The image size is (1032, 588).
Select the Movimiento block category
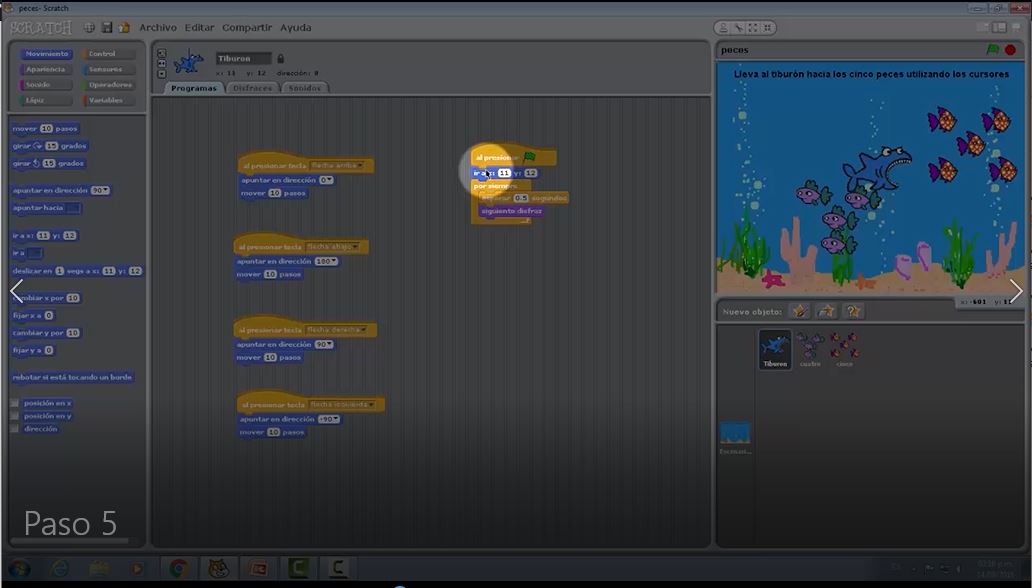[46, 54]
